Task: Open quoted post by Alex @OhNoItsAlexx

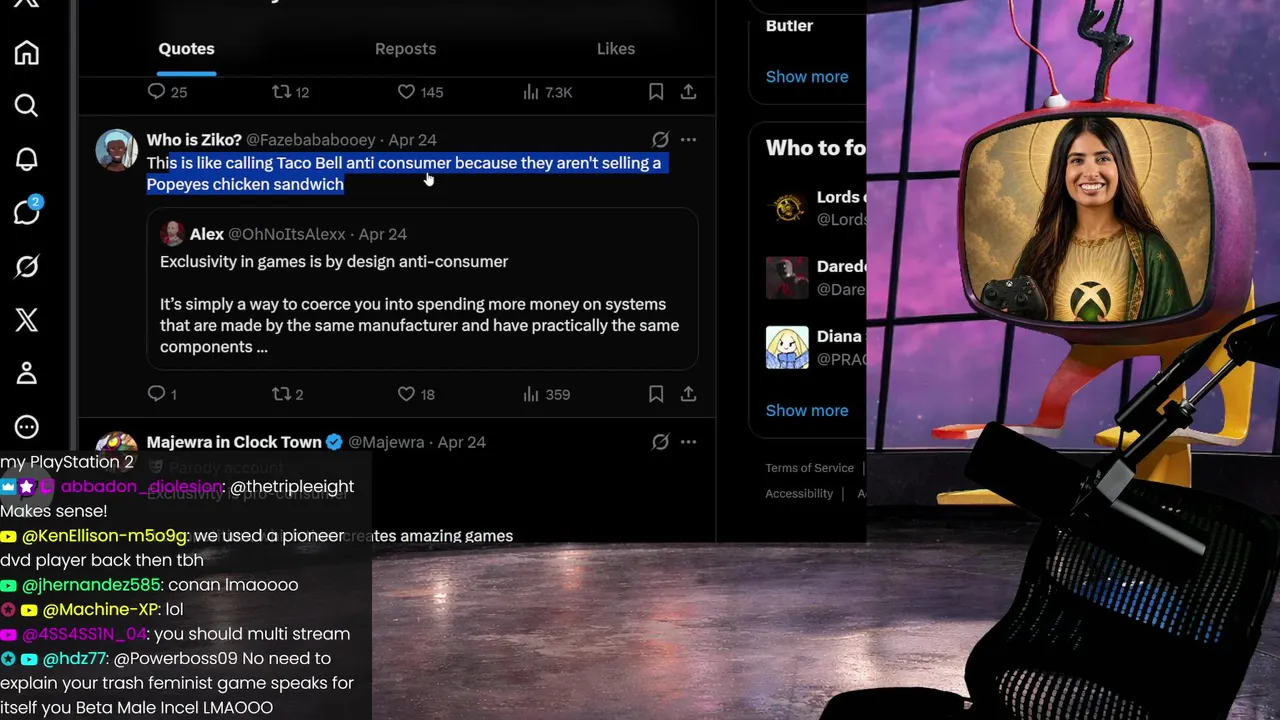Action: pos(422,289)
